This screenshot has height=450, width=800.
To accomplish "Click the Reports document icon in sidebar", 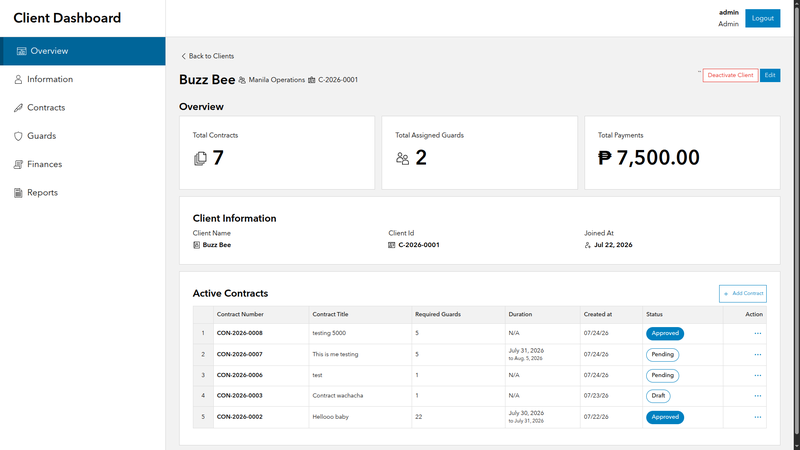I will coord(18,193).
